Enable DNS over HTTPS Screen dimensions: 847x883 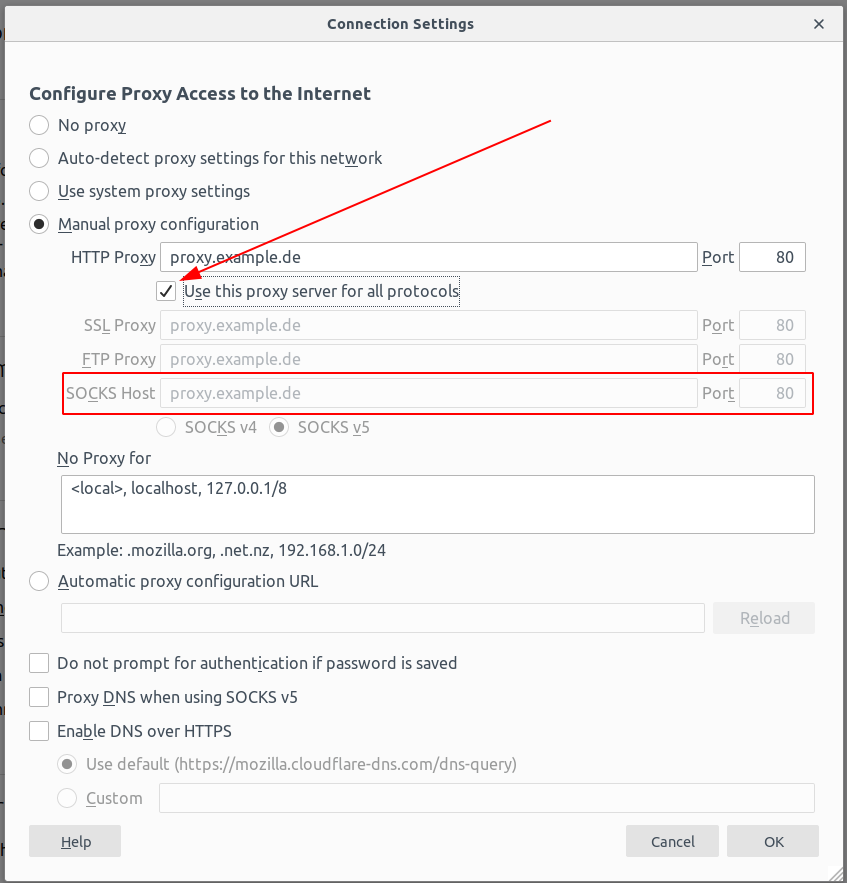(x=38, y=731)
